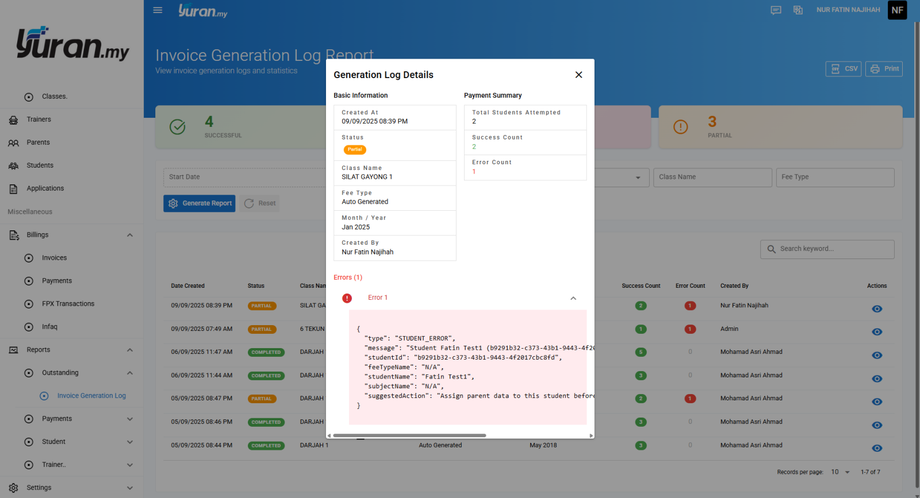The height and width of the screenshot is (498, 920).
Task: Expand the Settings menu
Action: [130, 487]
